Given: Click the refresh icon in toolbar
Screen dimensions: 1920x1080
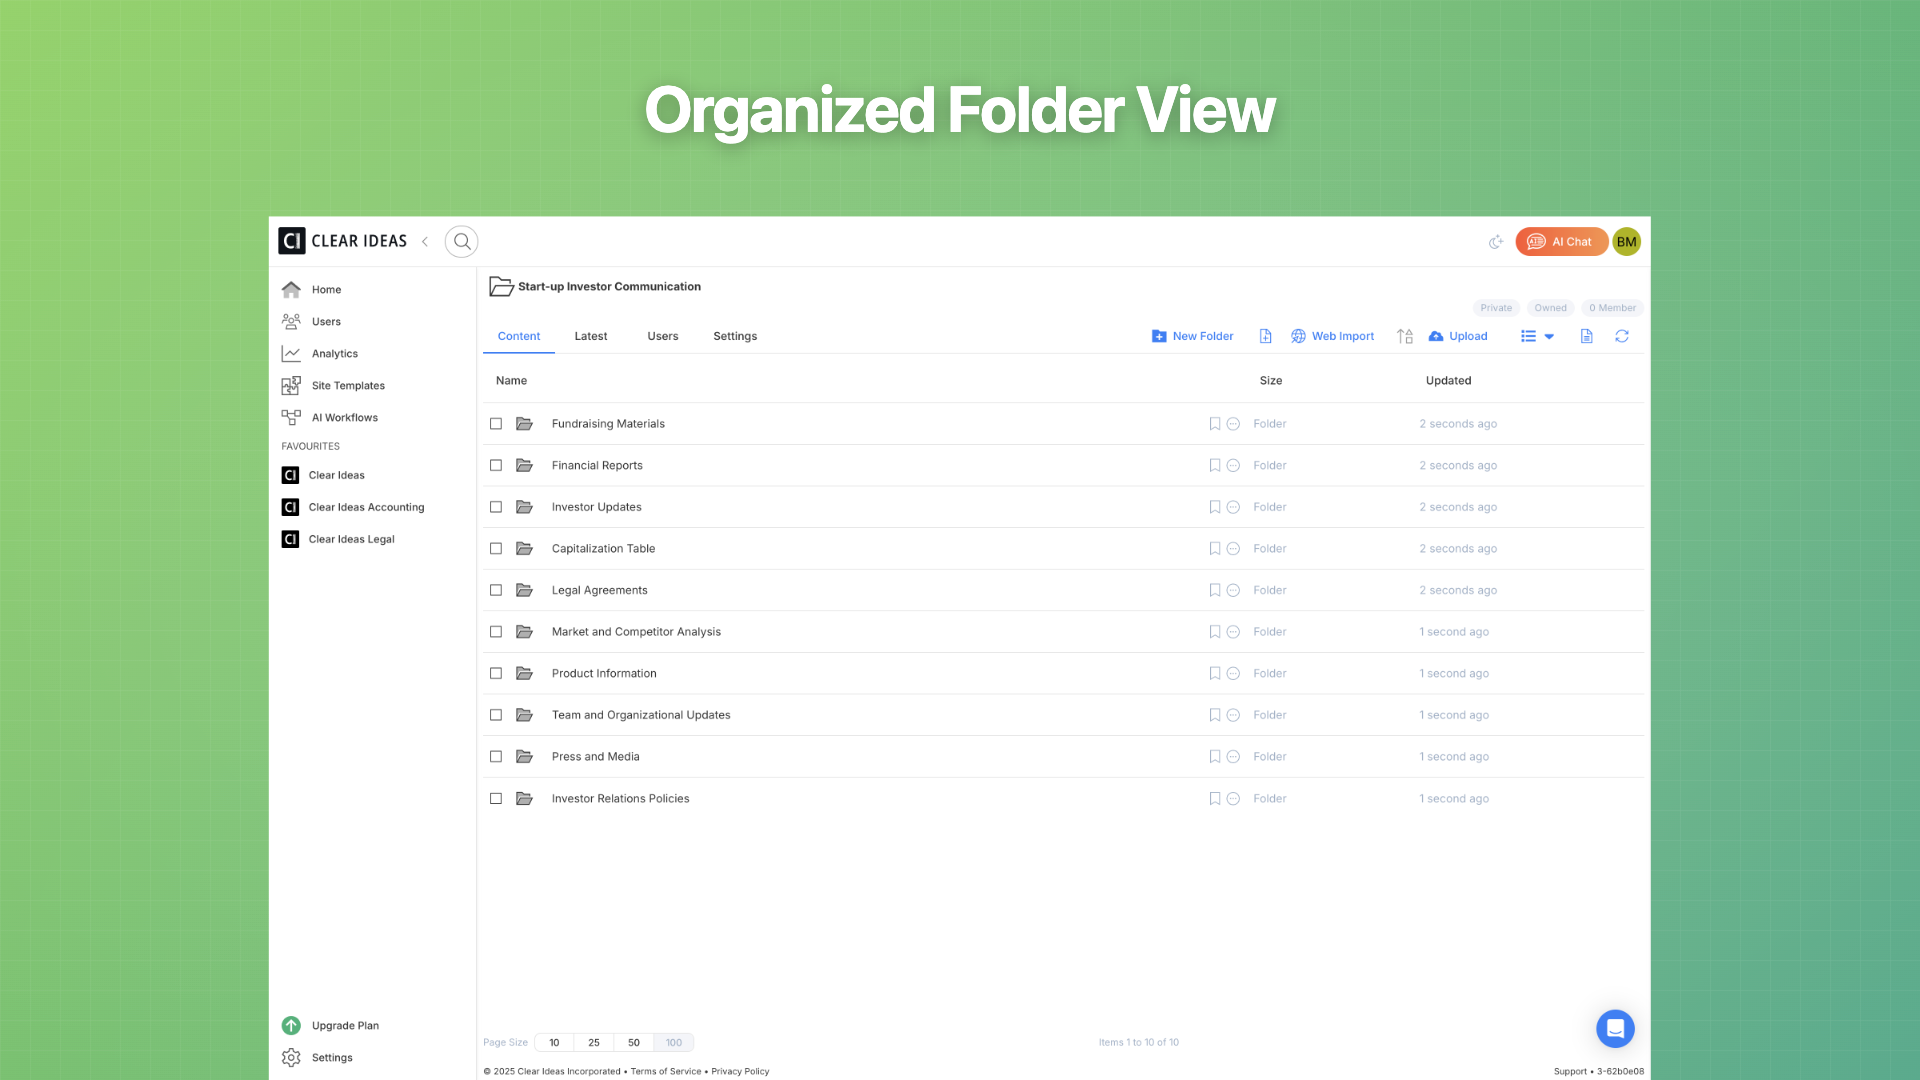Looking at the screenshot, I should coord(1621,336).
